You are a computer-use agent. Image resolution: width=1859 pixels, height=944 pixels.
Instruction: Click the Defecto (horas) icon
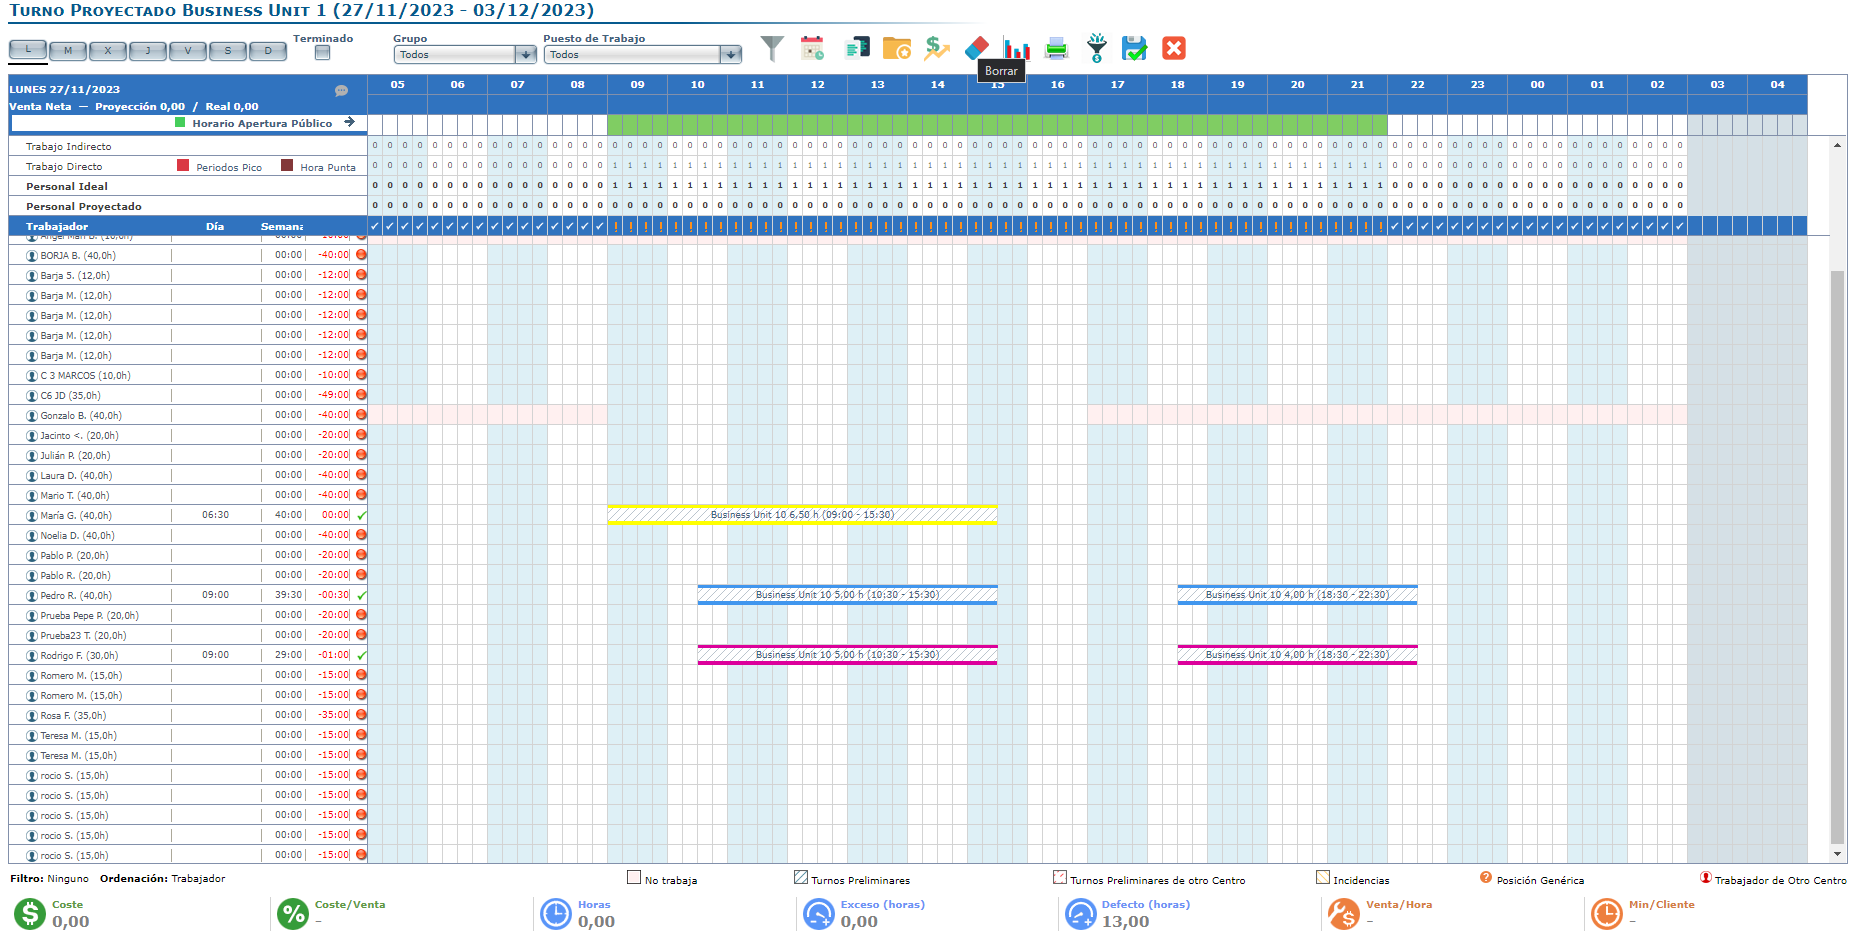pos(1081,914)
